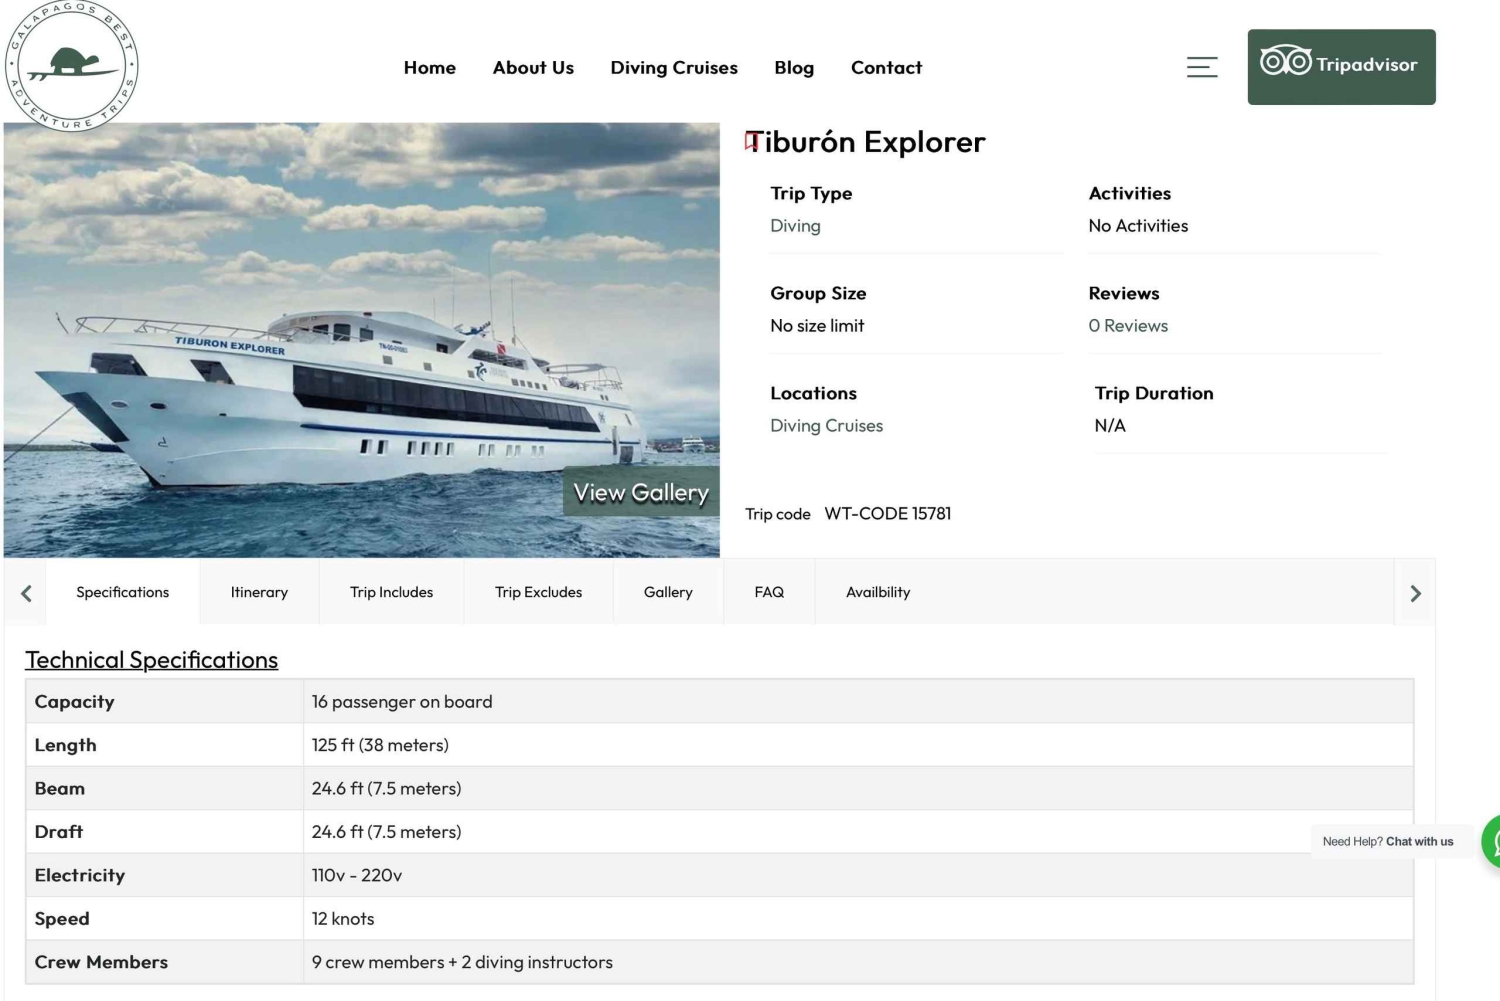Open the hamburger menu icon
Image resolution: width=1500 pixels, height=1001 pixels.
(1201, 67)
